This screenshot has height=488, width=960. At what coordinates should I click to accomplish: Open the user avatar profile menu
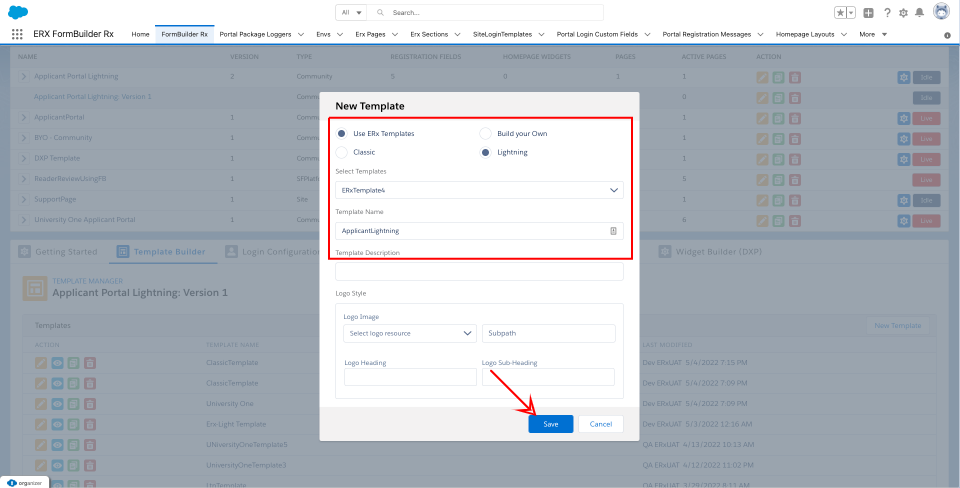[941, 12]
